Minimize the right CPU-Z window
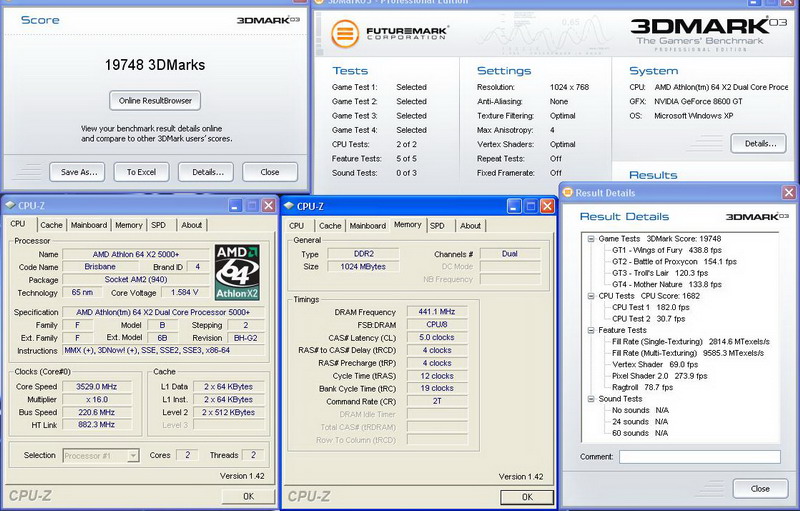 coord(514,206)
